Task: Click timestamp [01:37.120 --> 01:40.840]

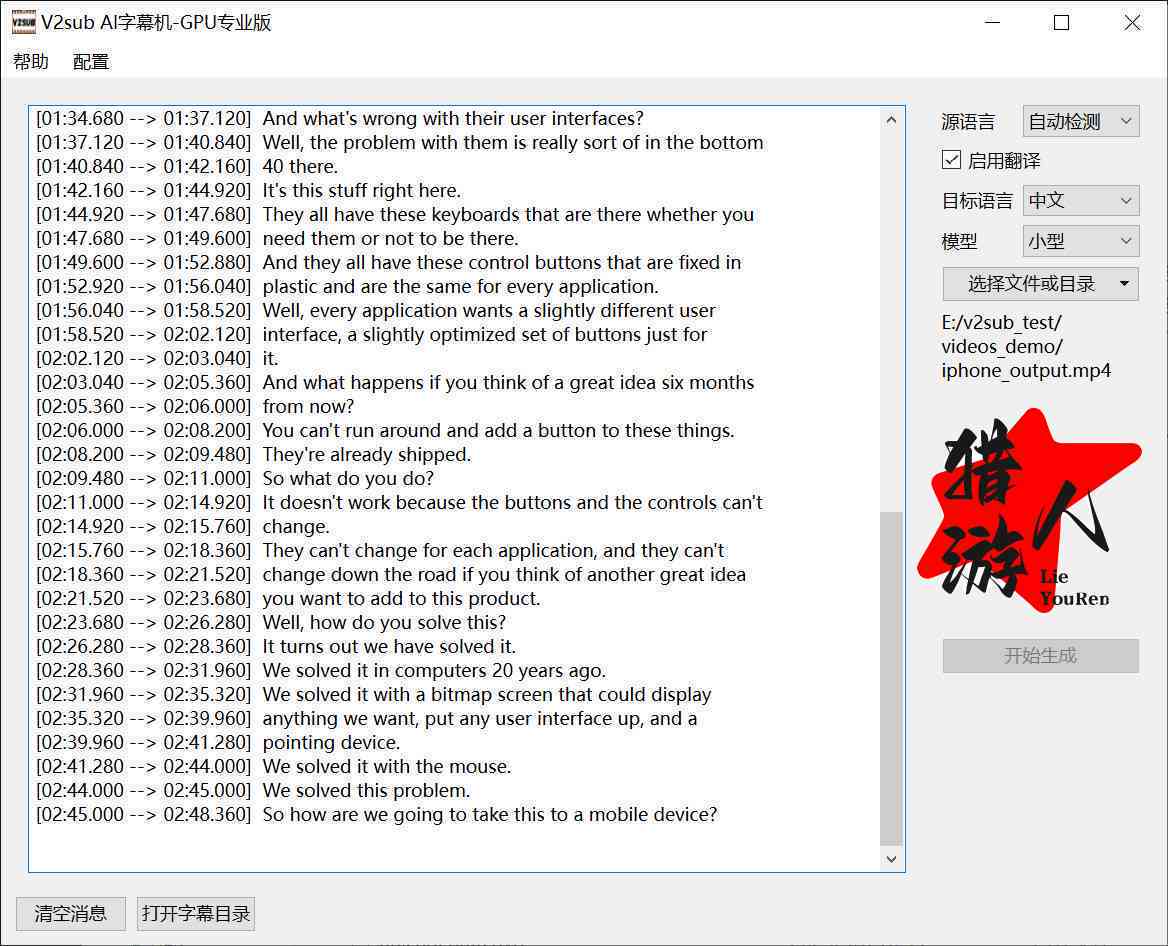Action: tap(143, 142)
